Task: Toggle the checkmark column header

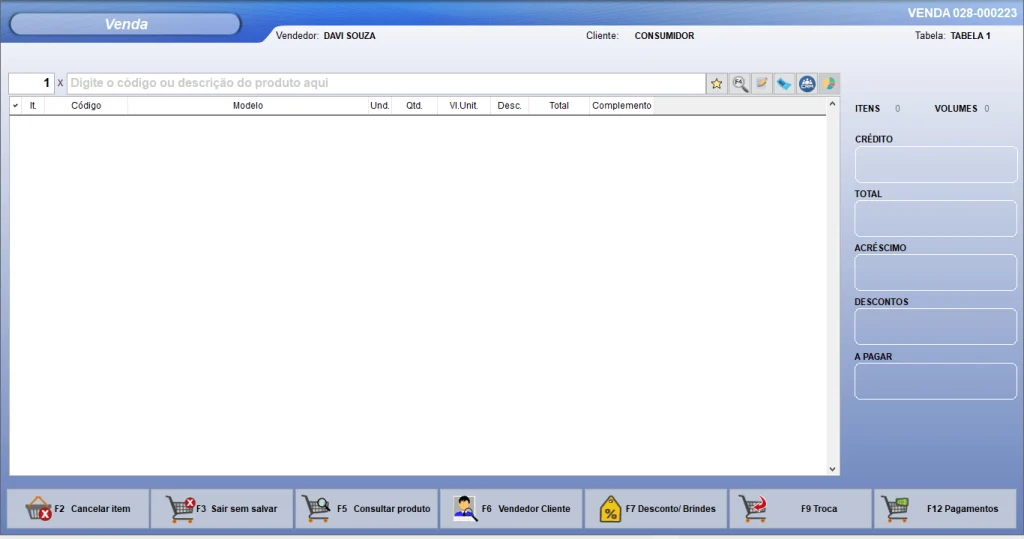Action: [16, 105]
